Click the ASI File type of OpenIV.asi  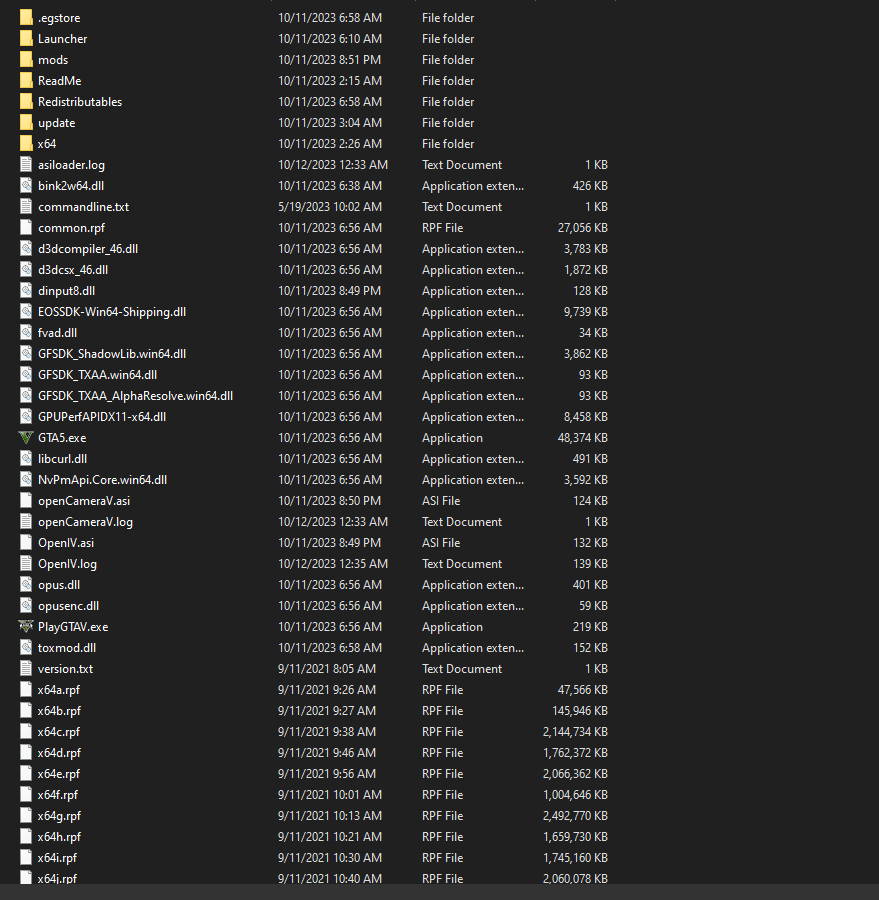tap(441, 543)
